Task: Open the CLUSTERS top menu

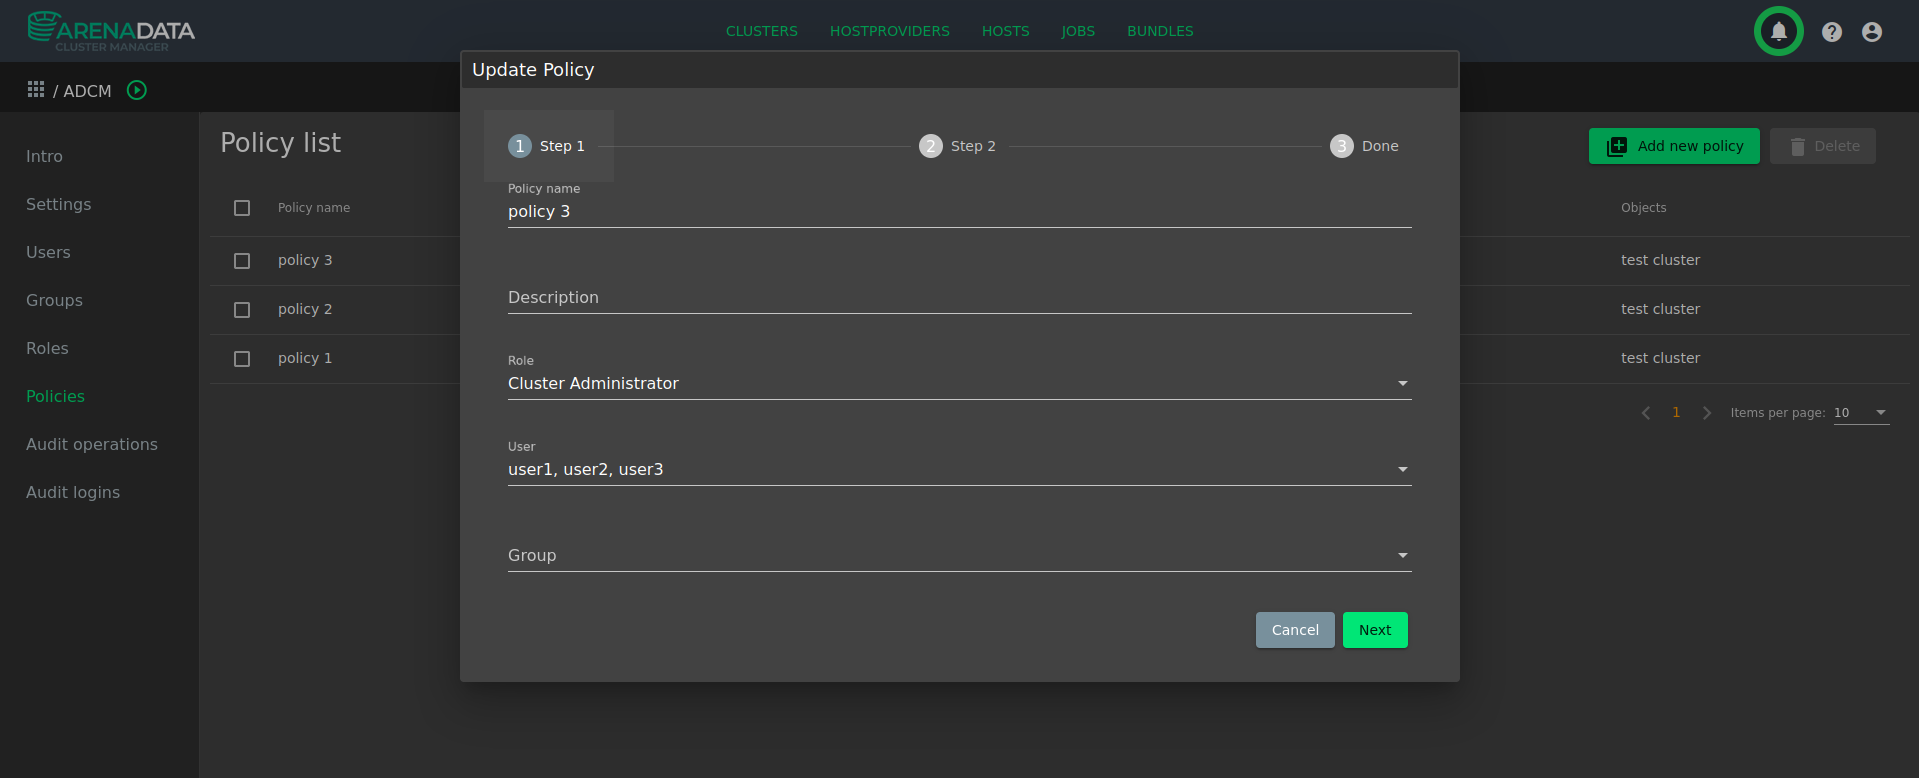Action: (x=762, y=31)
